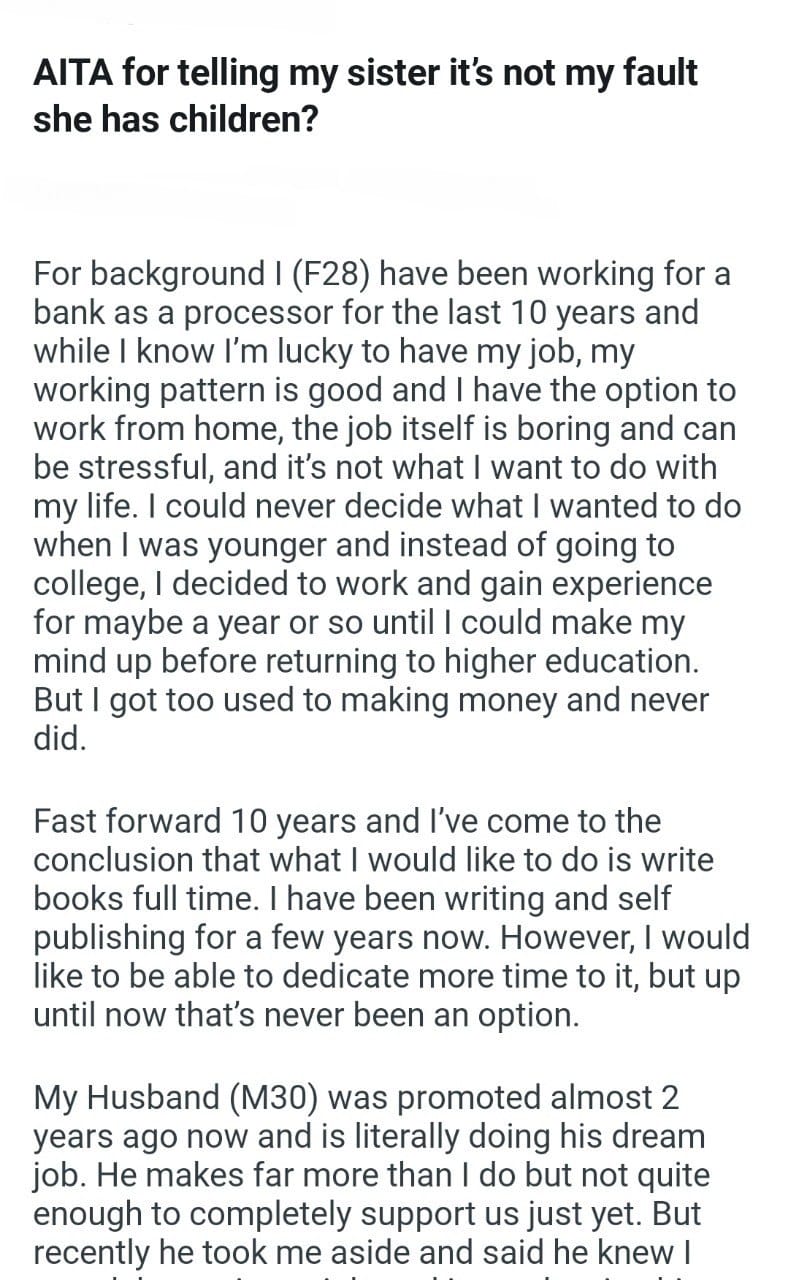Click the 'My Husband (M30)' paragraph
Image resolution: width=788 pixels, height=1280 pixels.
[x=369, y=1175]
